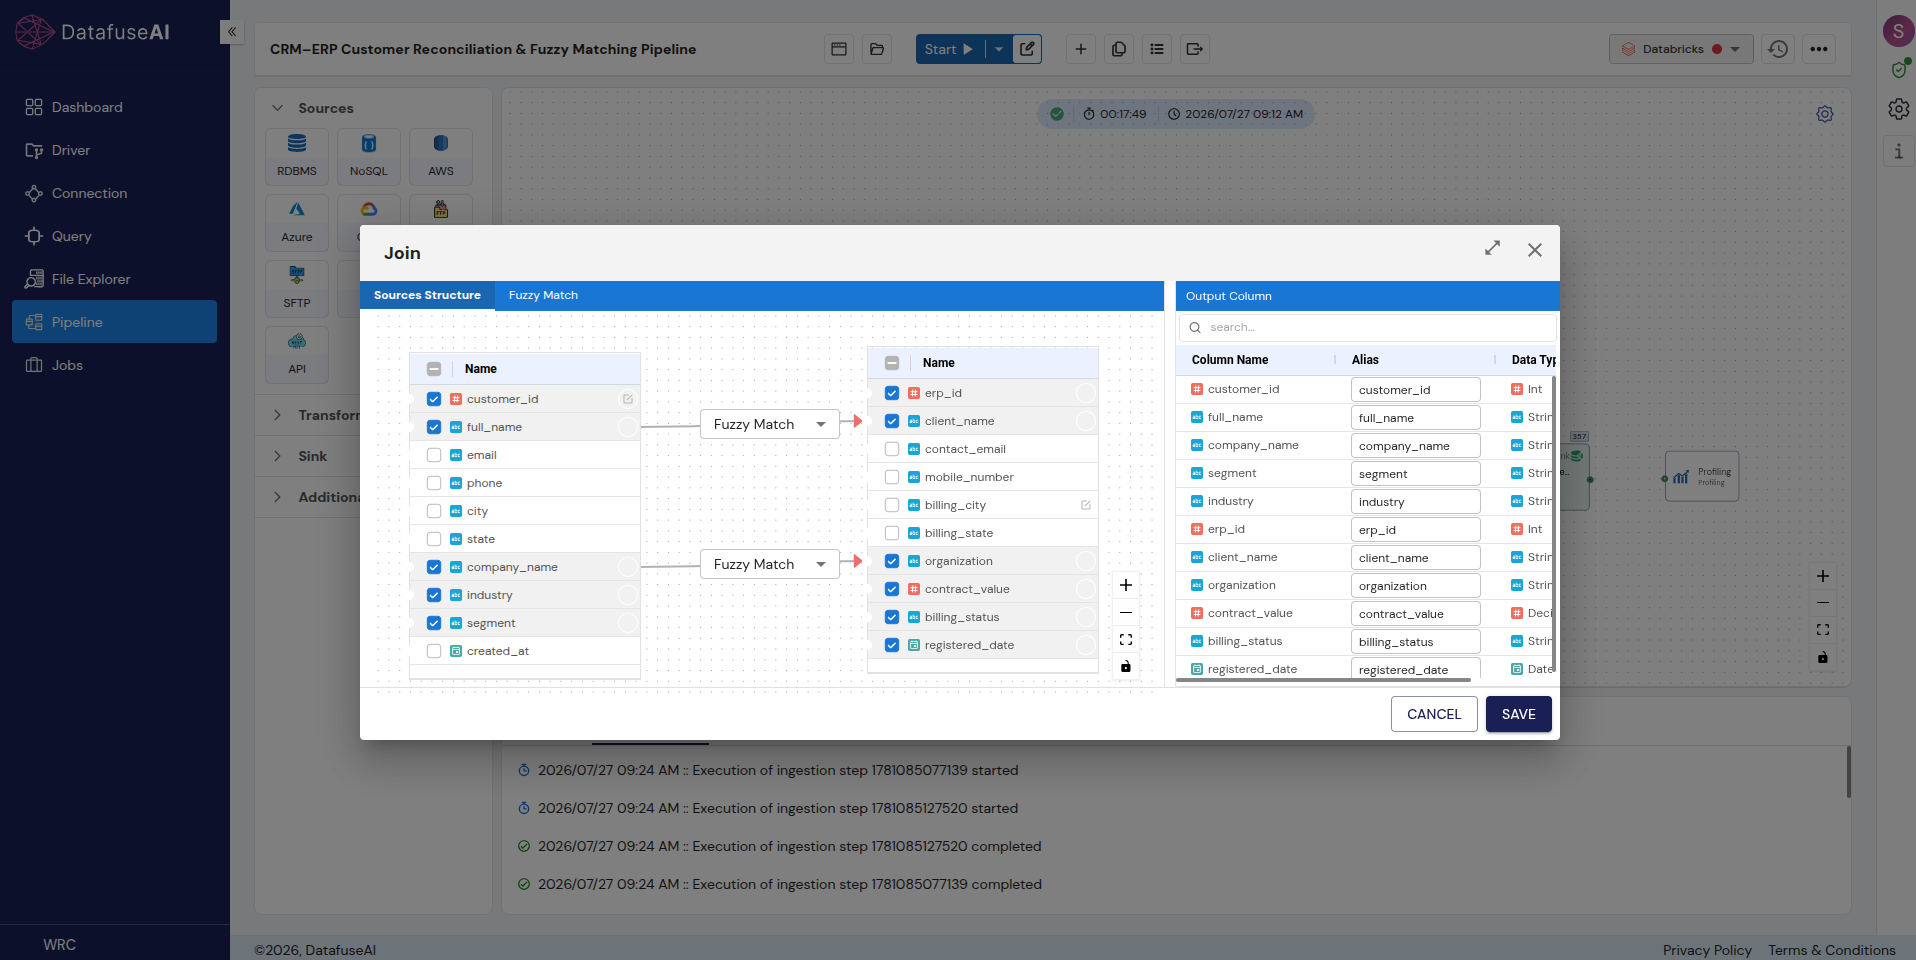Click the RDBMS source icon

pos(297,156)
